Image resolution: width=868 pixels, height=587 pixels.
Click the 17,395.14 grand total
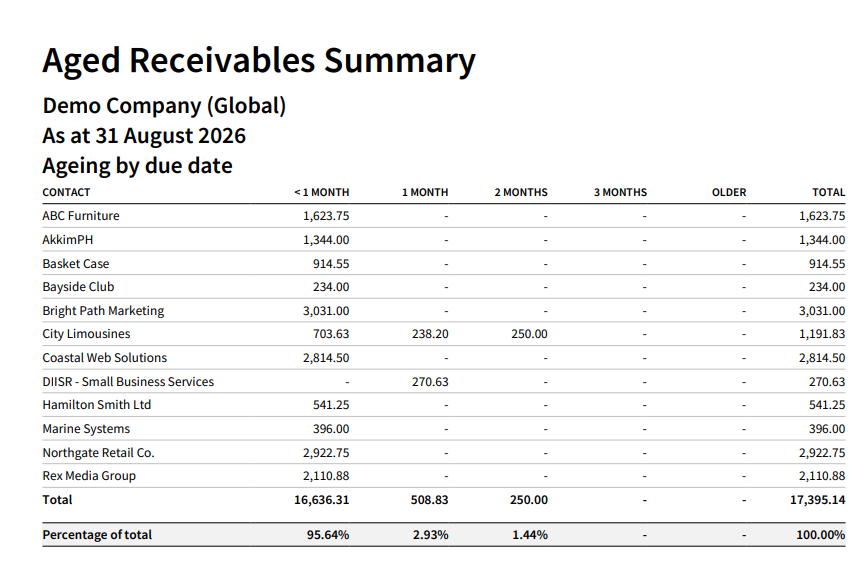(x=818, y=500)
